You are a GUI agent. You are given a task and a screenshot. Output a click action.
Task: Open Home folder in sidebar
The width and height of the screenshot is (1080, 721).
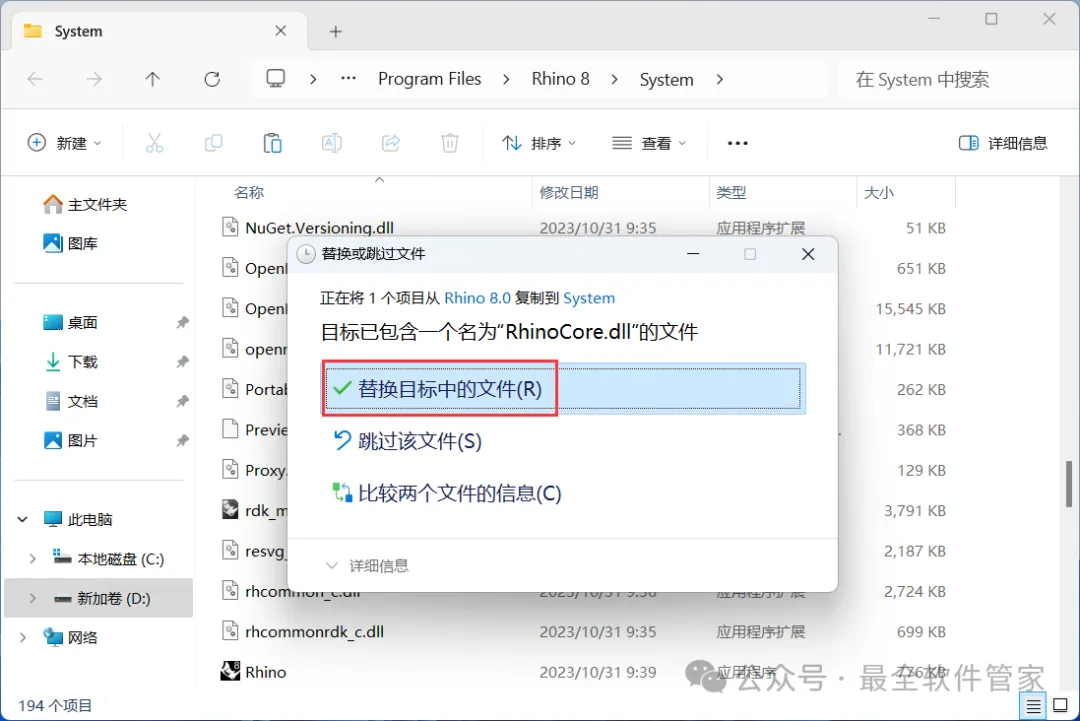(85, 204)
